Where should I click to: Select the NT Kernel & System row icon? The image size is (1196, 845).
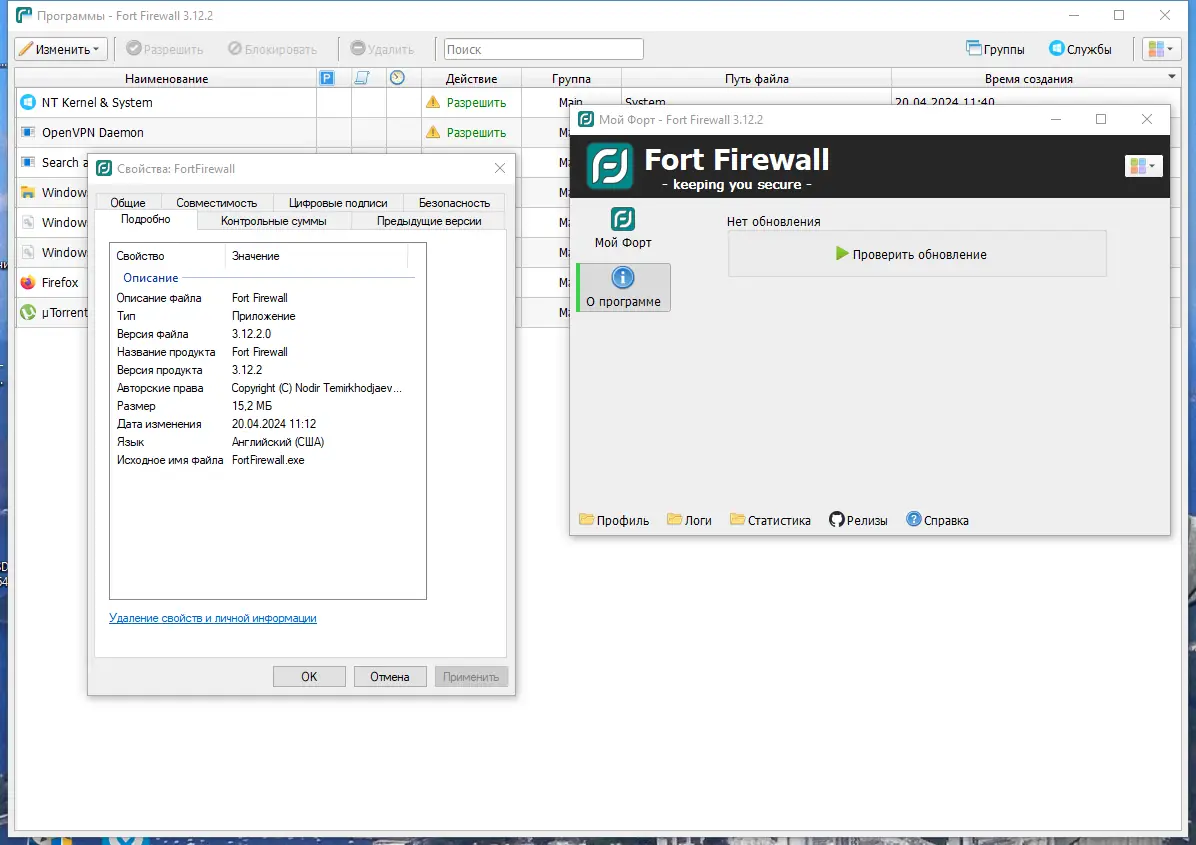click(28, 102)
